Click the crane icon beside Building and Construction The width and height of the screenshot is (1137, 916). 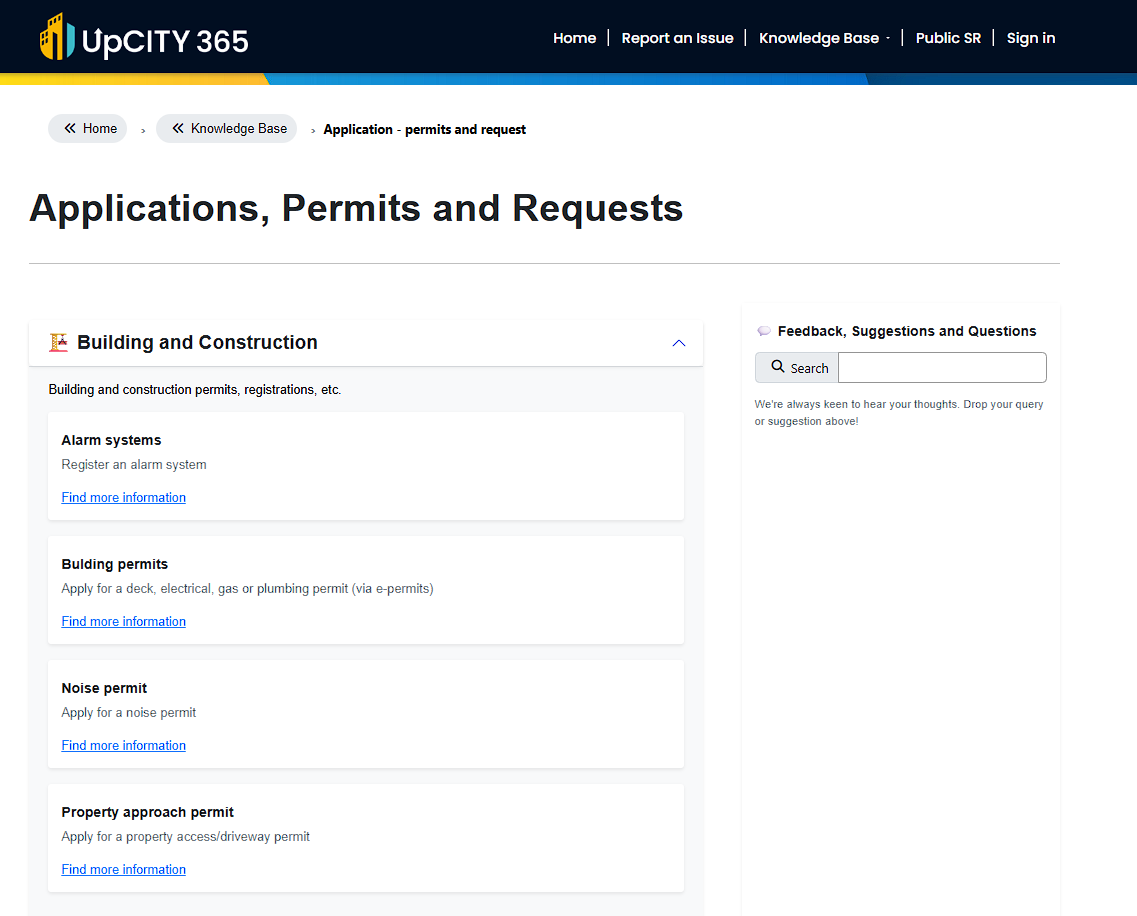[x=59, y=342]
